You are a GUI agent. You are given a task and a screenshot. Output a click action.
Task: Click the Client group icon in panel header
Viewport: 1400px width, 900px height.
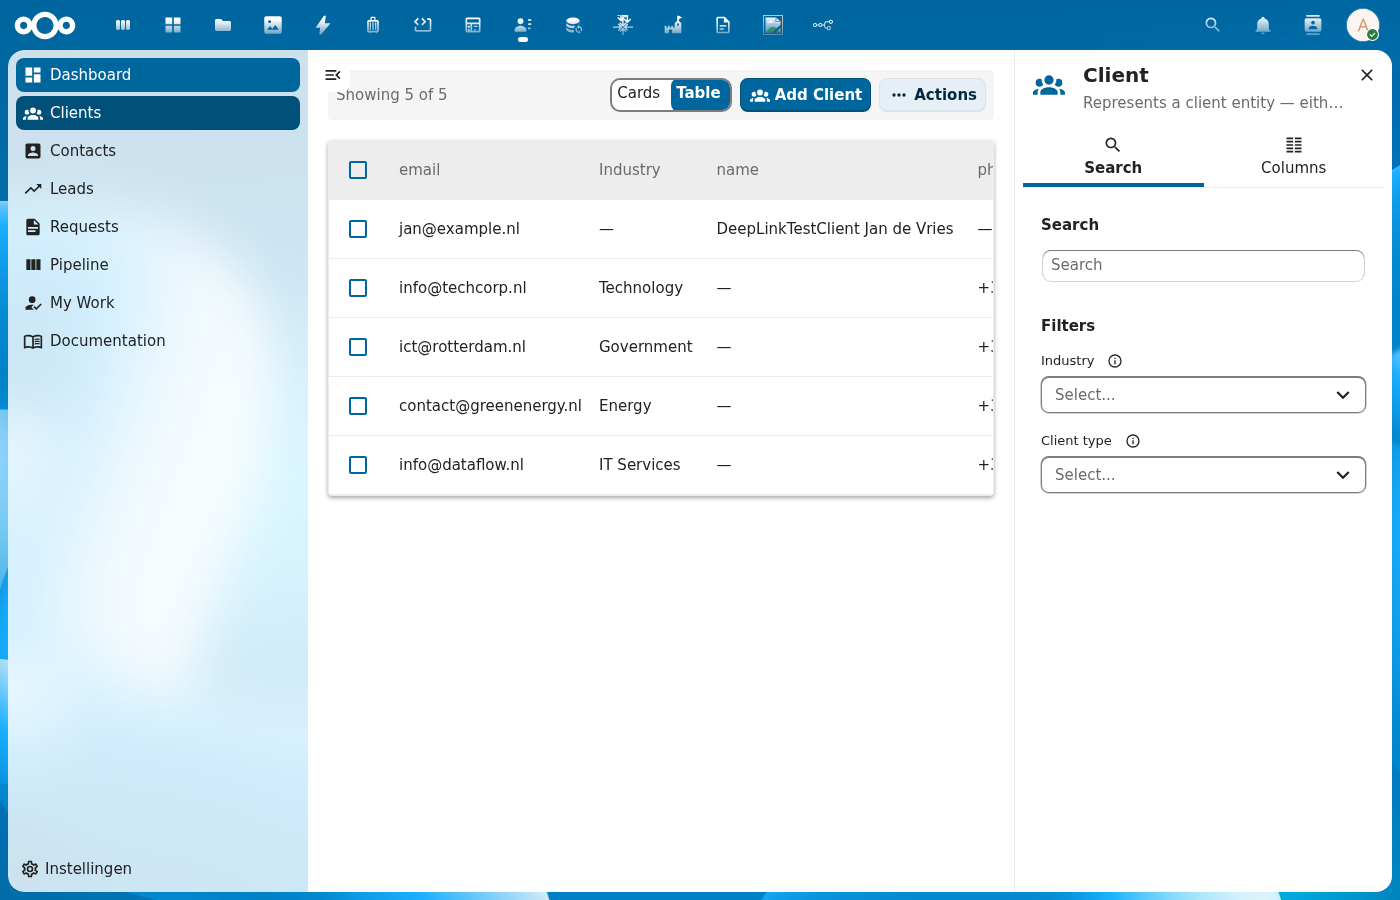[x=1049, y=86]
